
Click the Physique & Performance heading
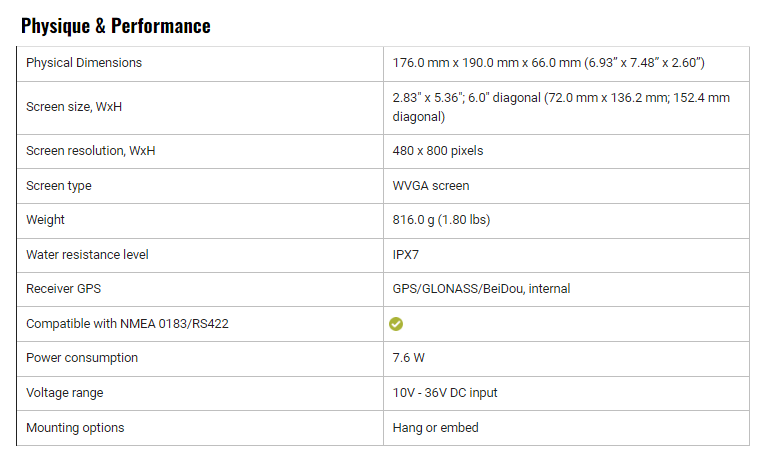(x=116, y=26)
